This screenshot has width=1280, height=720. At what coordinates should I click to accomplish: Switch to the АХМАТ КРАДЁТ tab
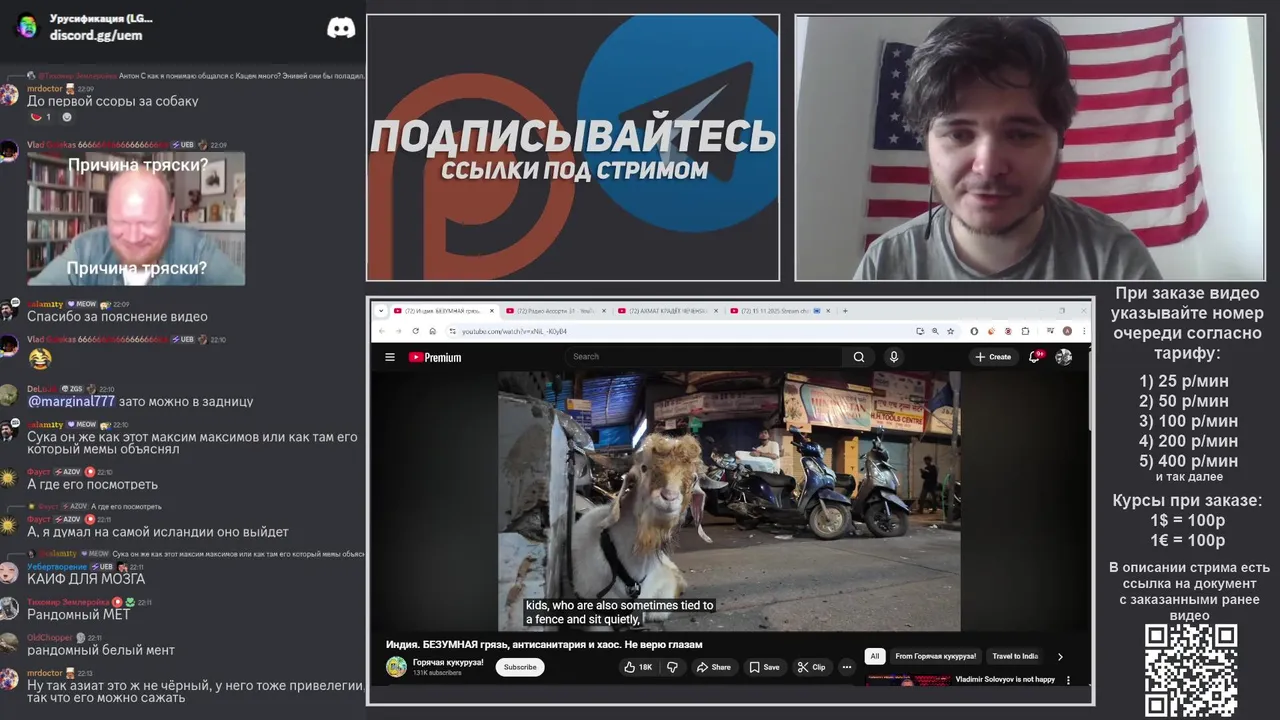click(x=668, y=311)
